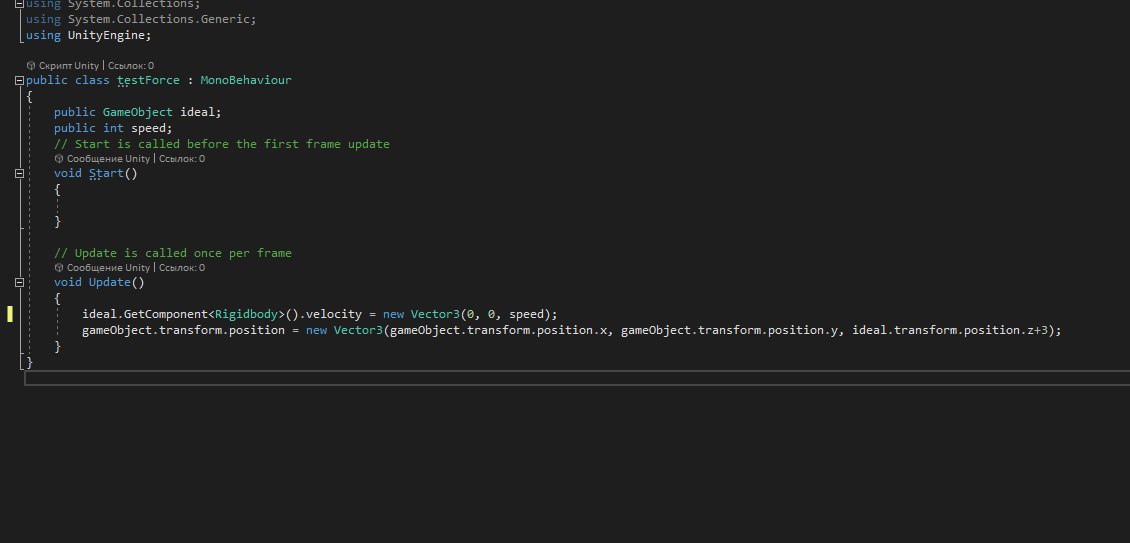Click Unity message icon above Update method
This screenshot has width=1130, height=543.
tap(59, 268)
